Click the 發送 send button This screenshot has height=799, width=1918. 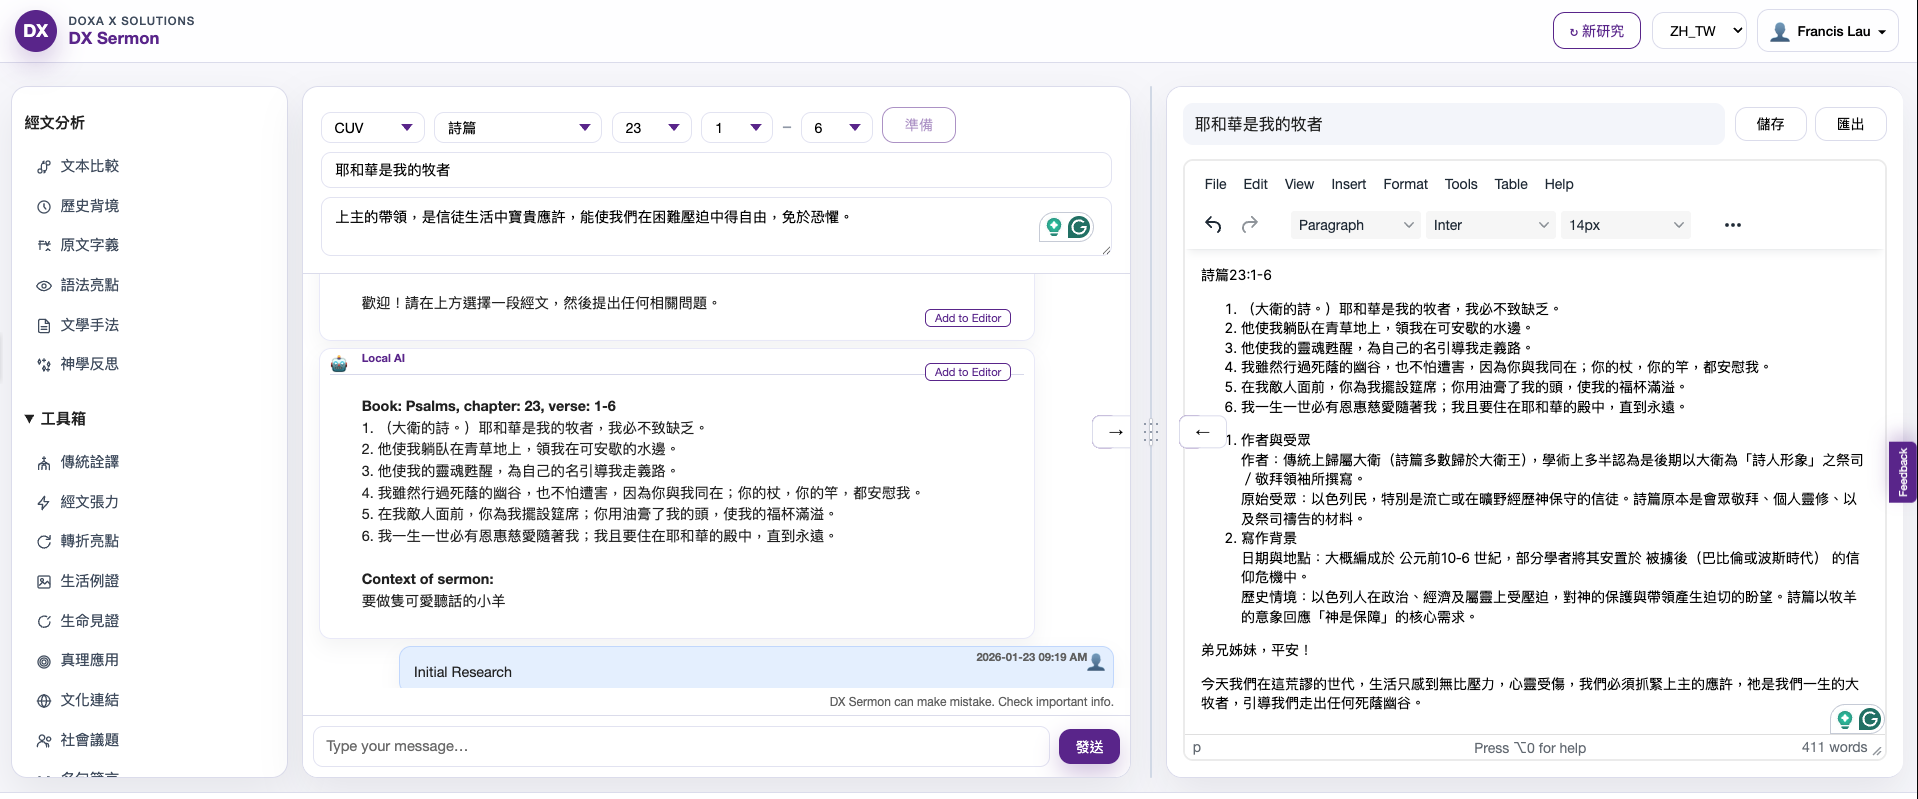(1089, 747)
